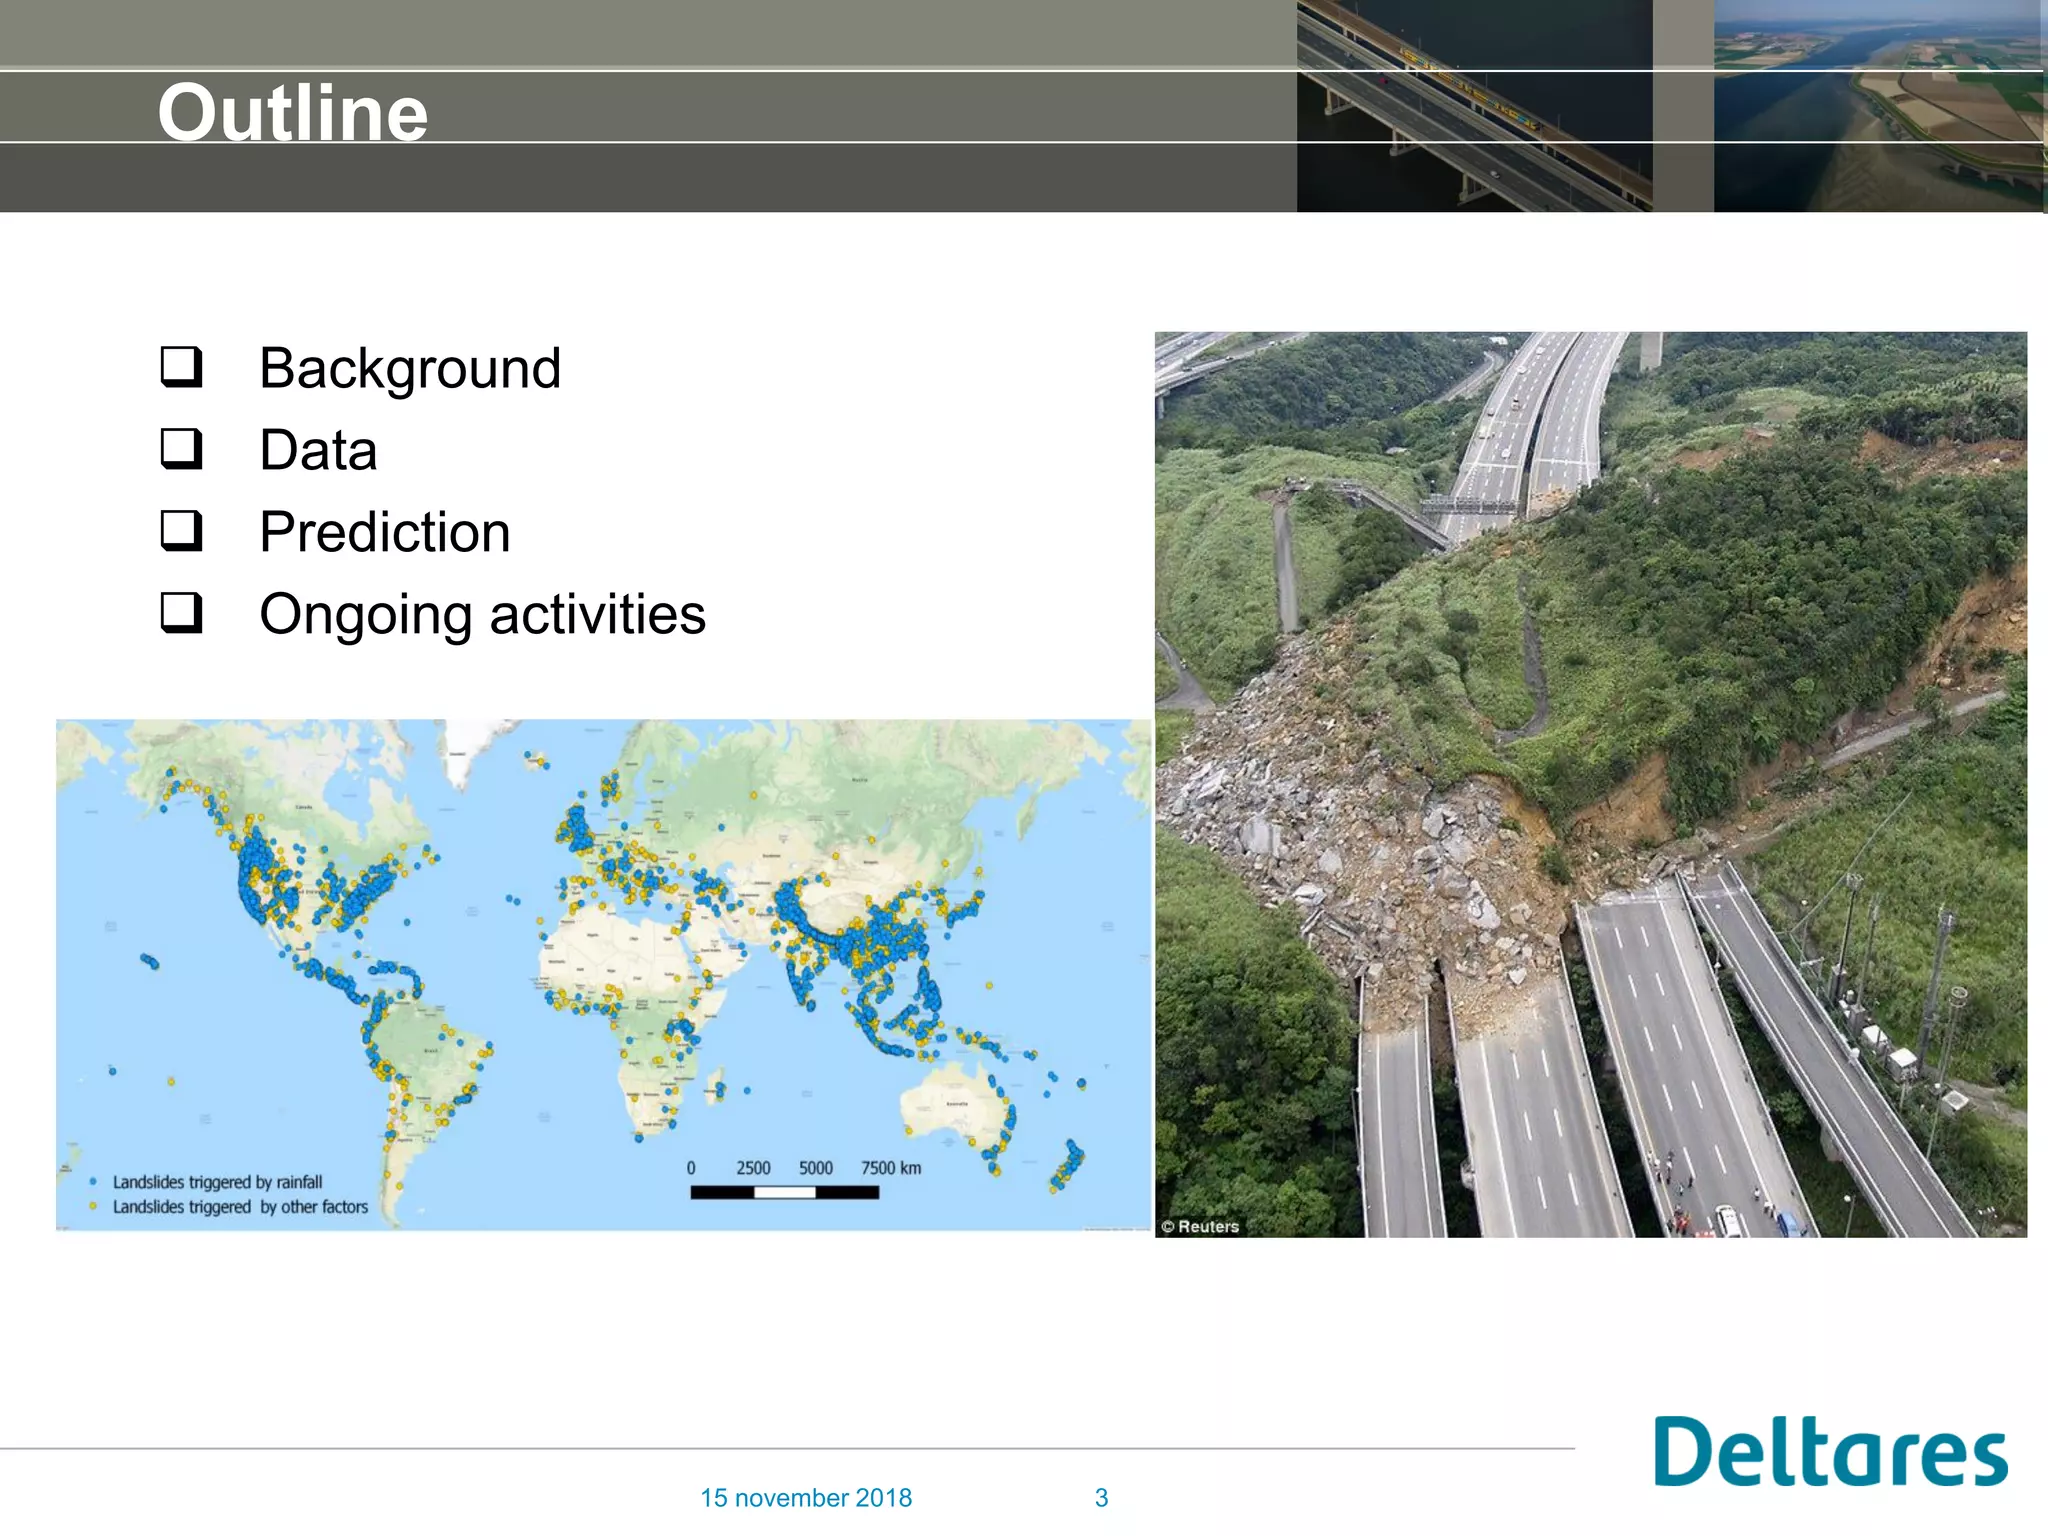Screen dimensions: 2048x1536
Task: Click the world landslide map image
Action: (x=603, y=974)
